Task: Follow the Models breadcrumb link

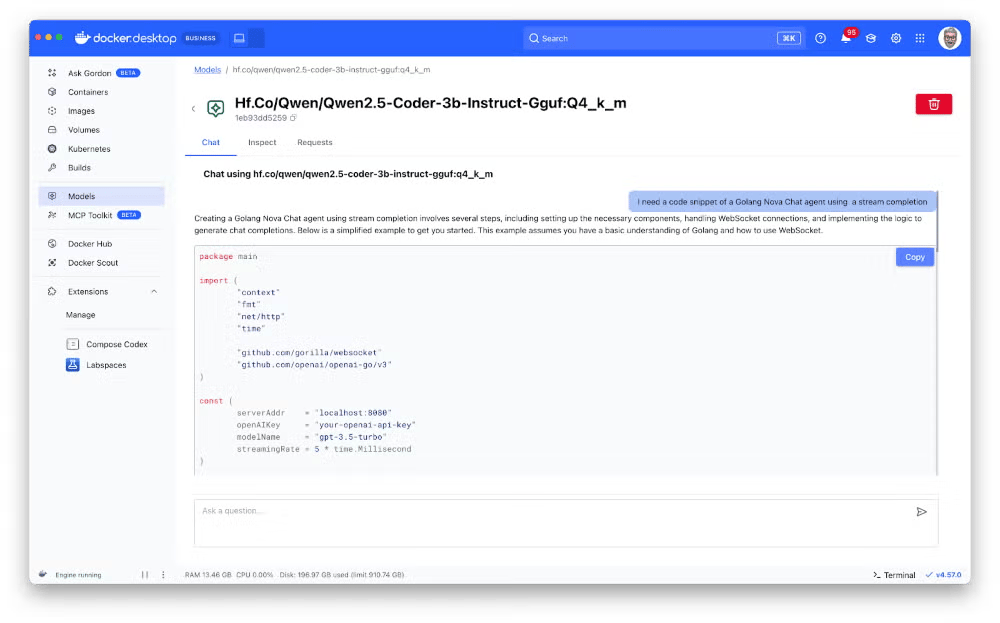Action: tap(207, 70)
